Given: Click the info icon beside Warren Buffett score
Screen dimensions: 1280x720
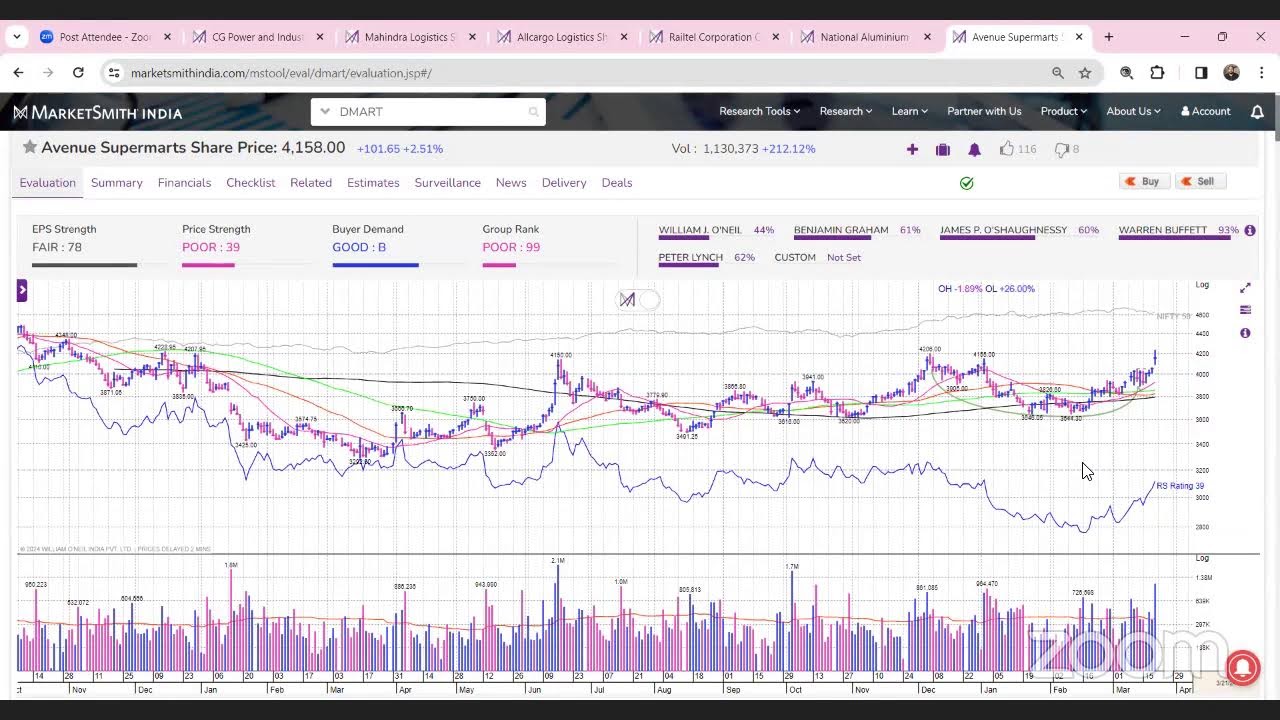Looking at the screenshot, I should 1250,230.
